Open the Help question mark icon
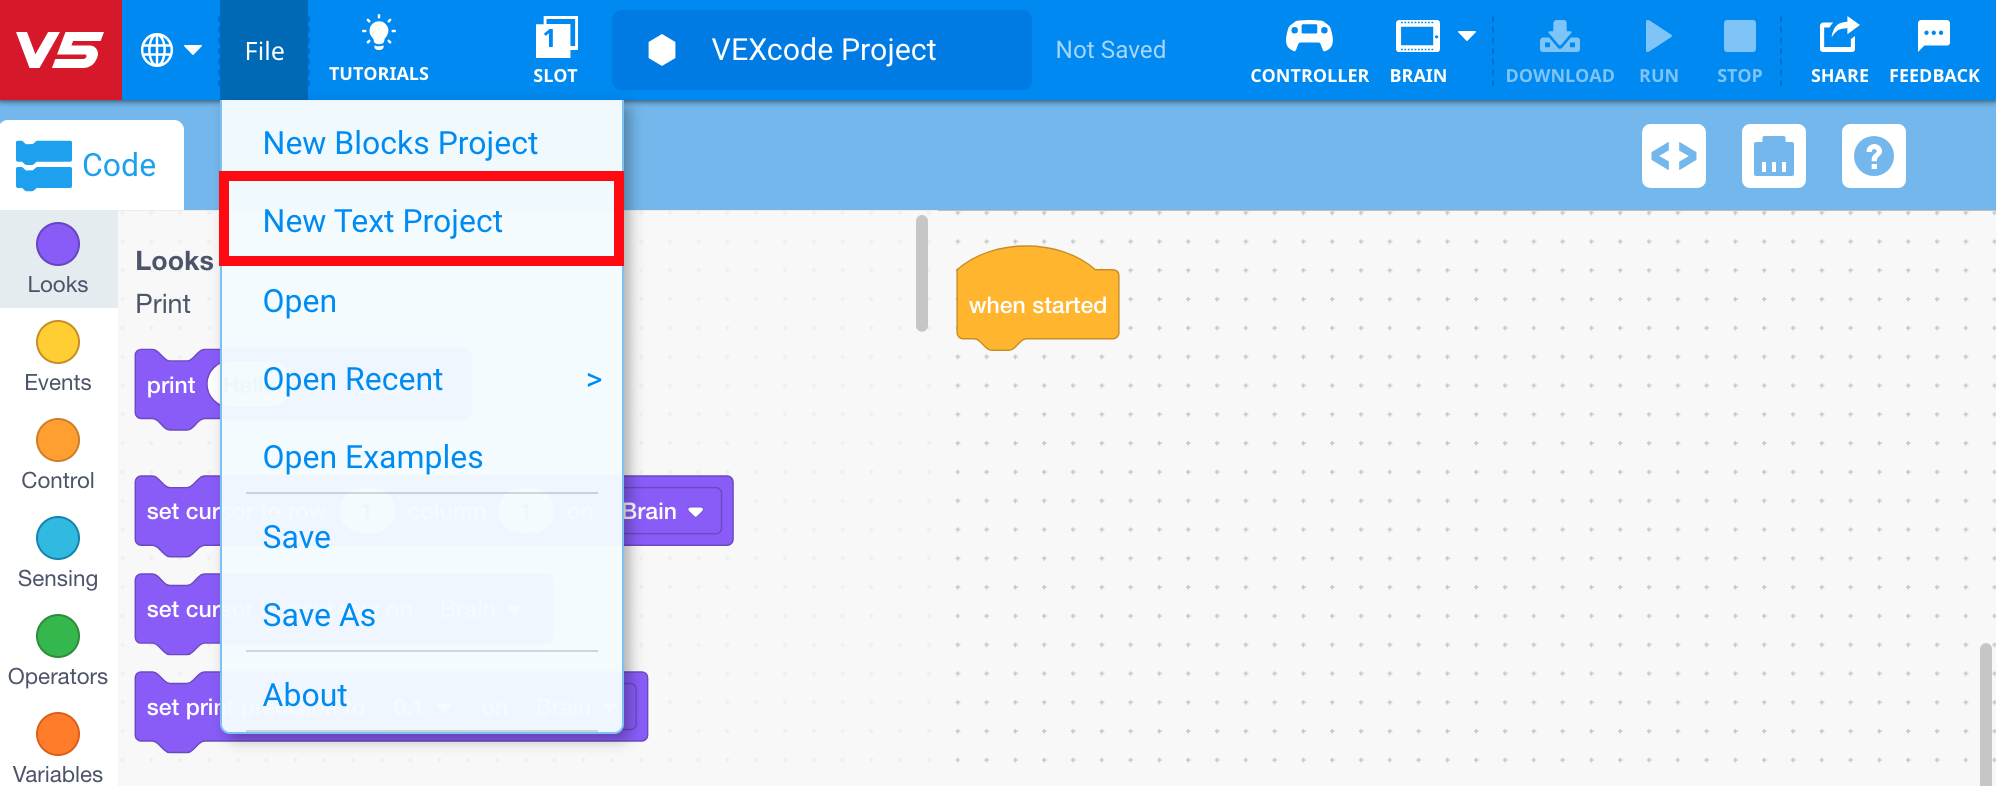The height and width of the screenshot is (786, 1996). [x=1873, y=156]
